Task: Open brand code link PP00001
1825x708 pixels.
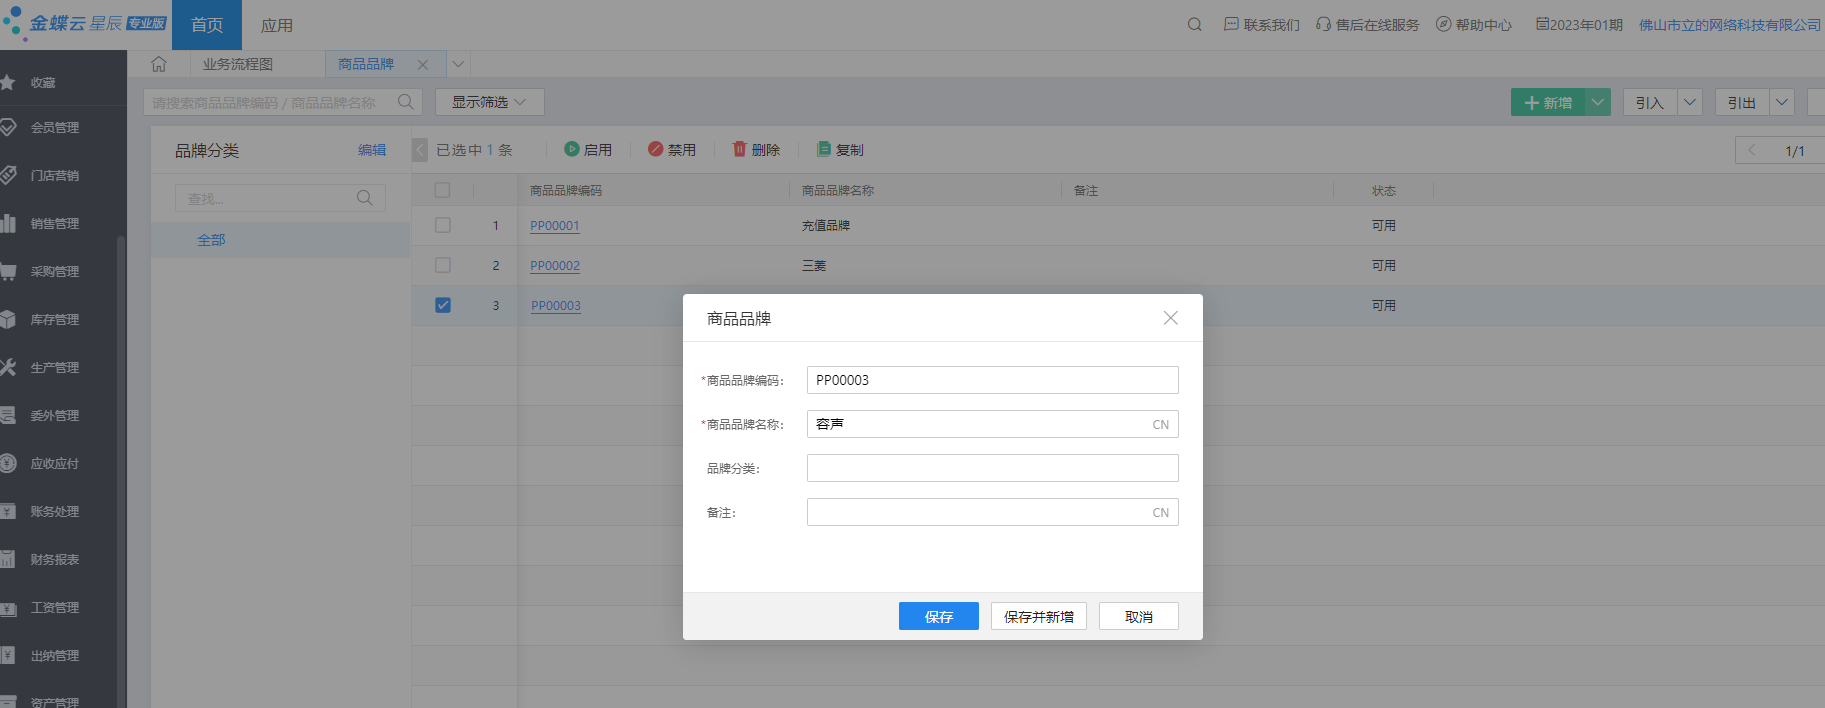Action: point(555,226)
